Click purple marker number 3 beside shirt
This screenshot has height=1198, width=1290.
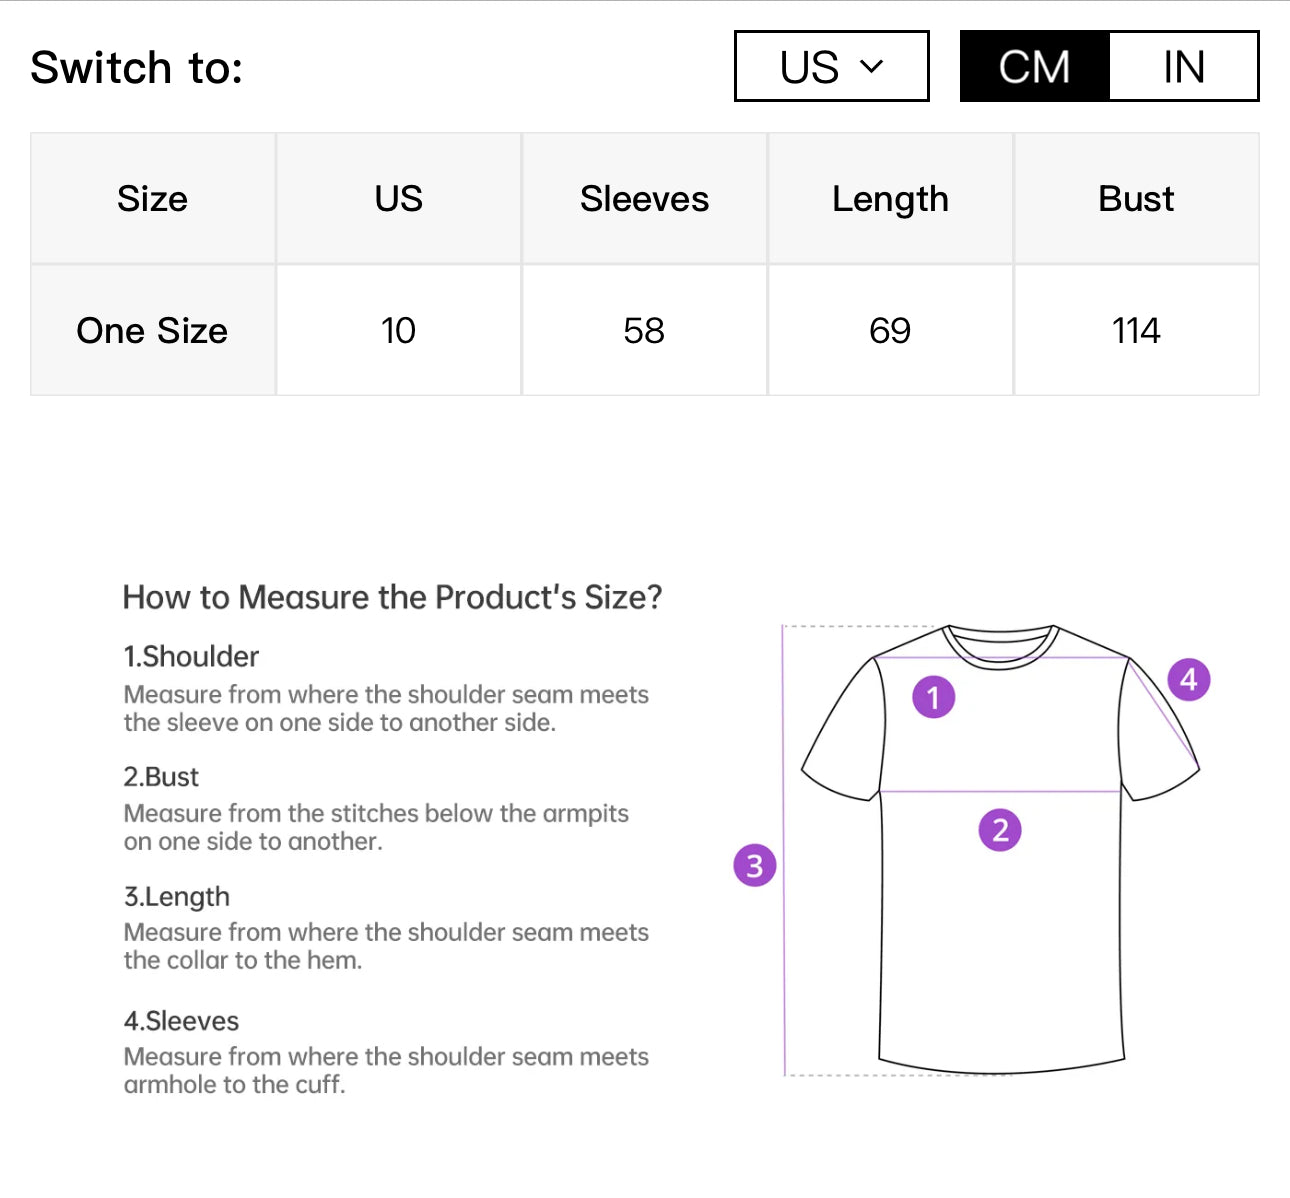coord(755,866)
